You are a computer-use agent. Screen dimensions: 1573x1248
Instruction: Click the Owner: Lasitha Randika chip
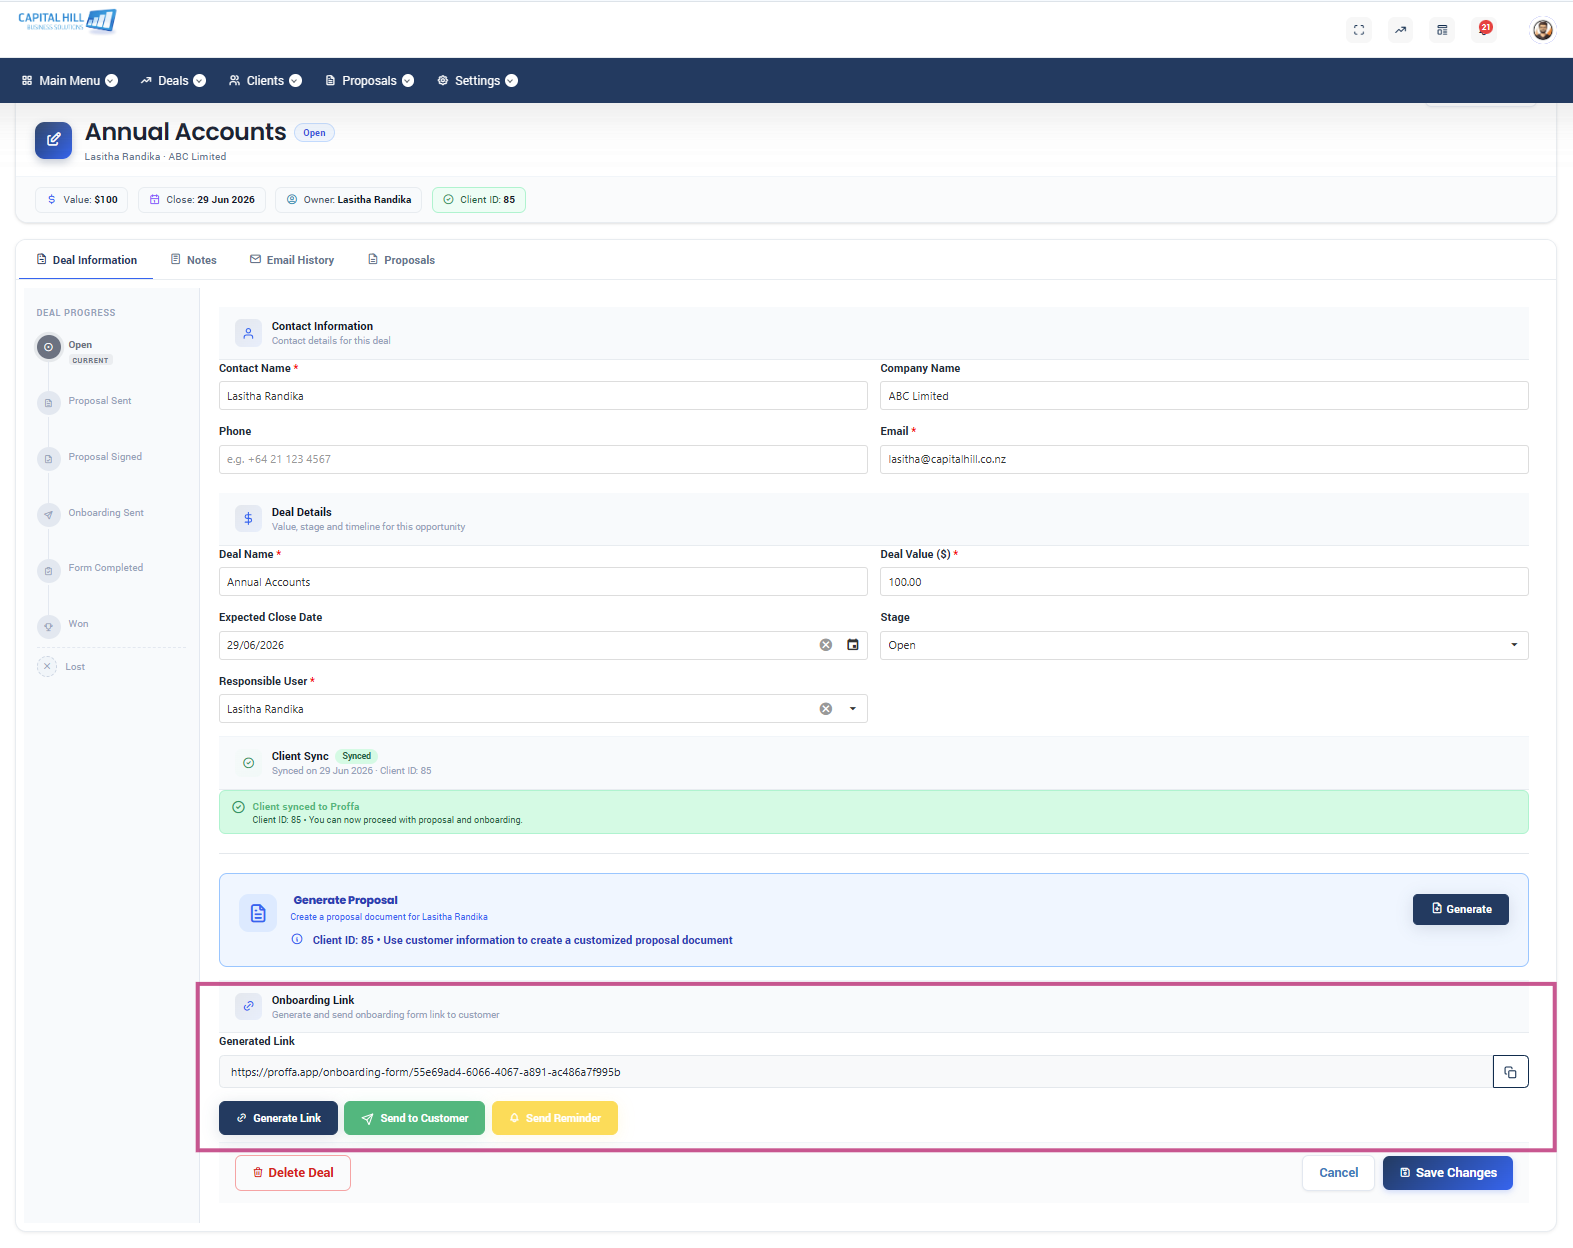[349, 200]
